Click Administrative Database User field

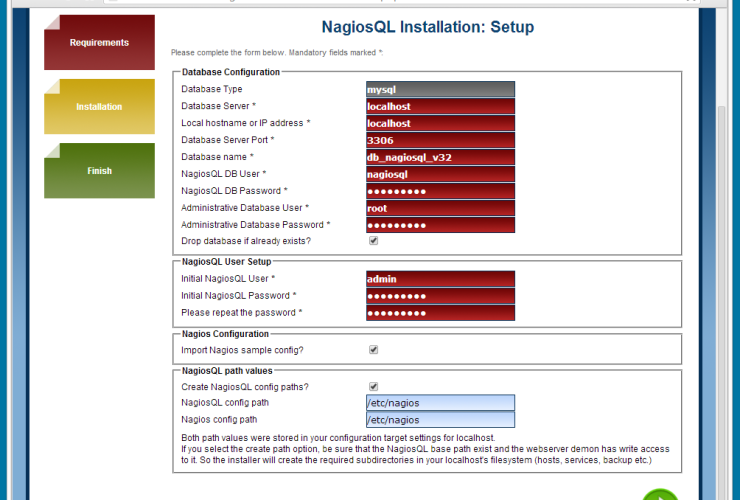[x=440, y=208]
